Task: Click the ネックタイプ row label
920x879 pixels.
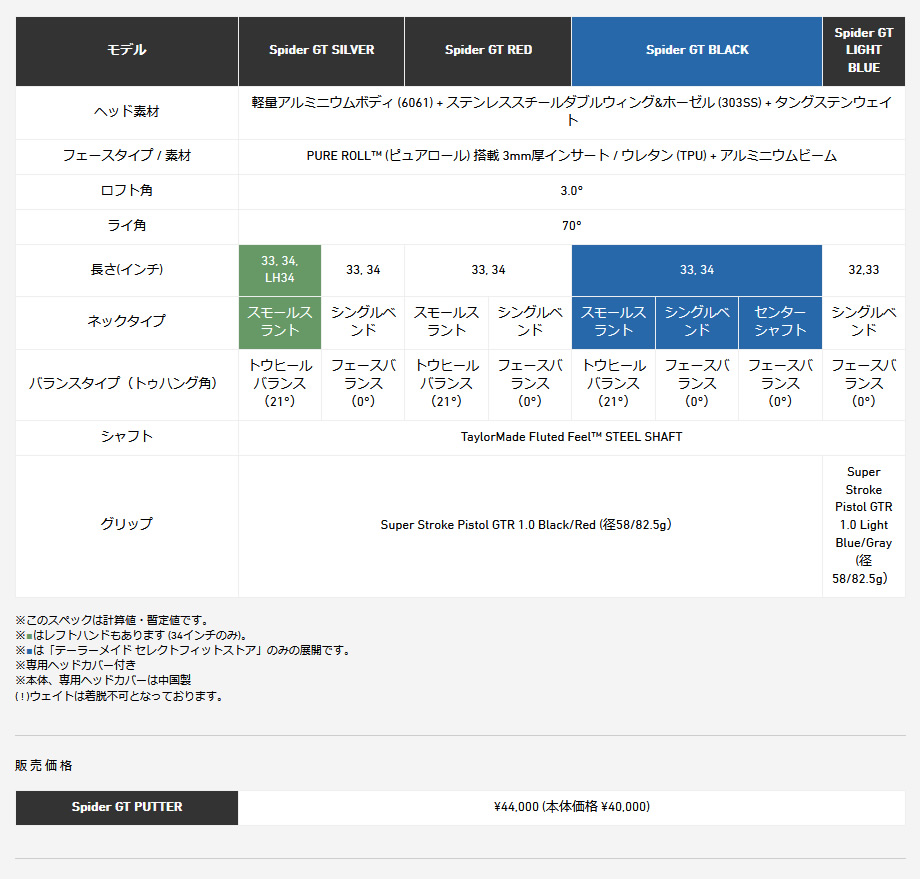Action: pyautogui.click(x=127, y=322)
